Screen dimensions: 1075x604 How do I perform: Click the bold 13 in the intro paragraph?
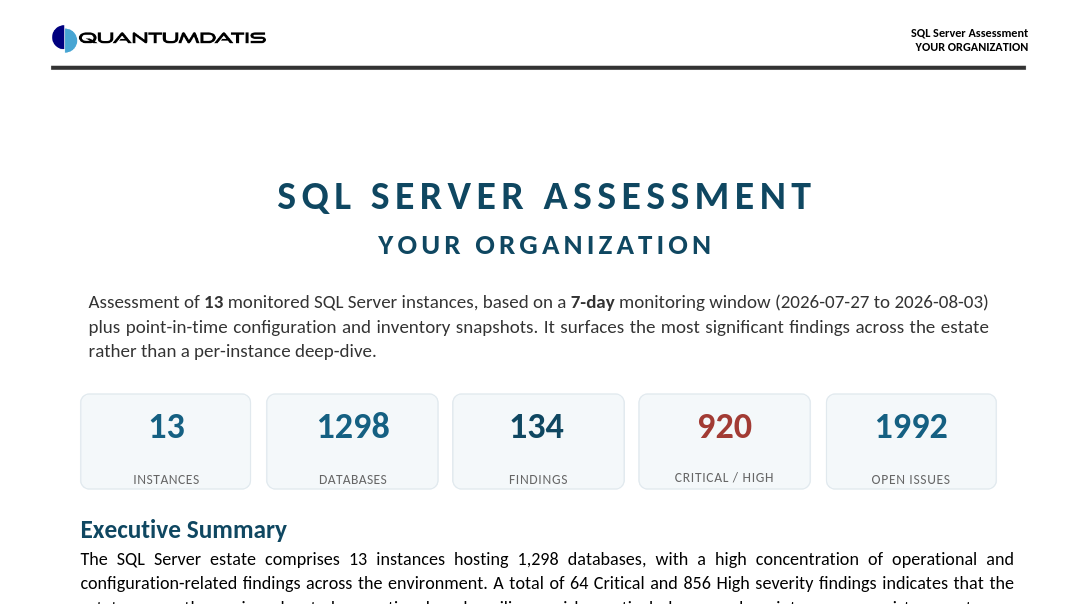pyautogui.click(x=214, y=302)
